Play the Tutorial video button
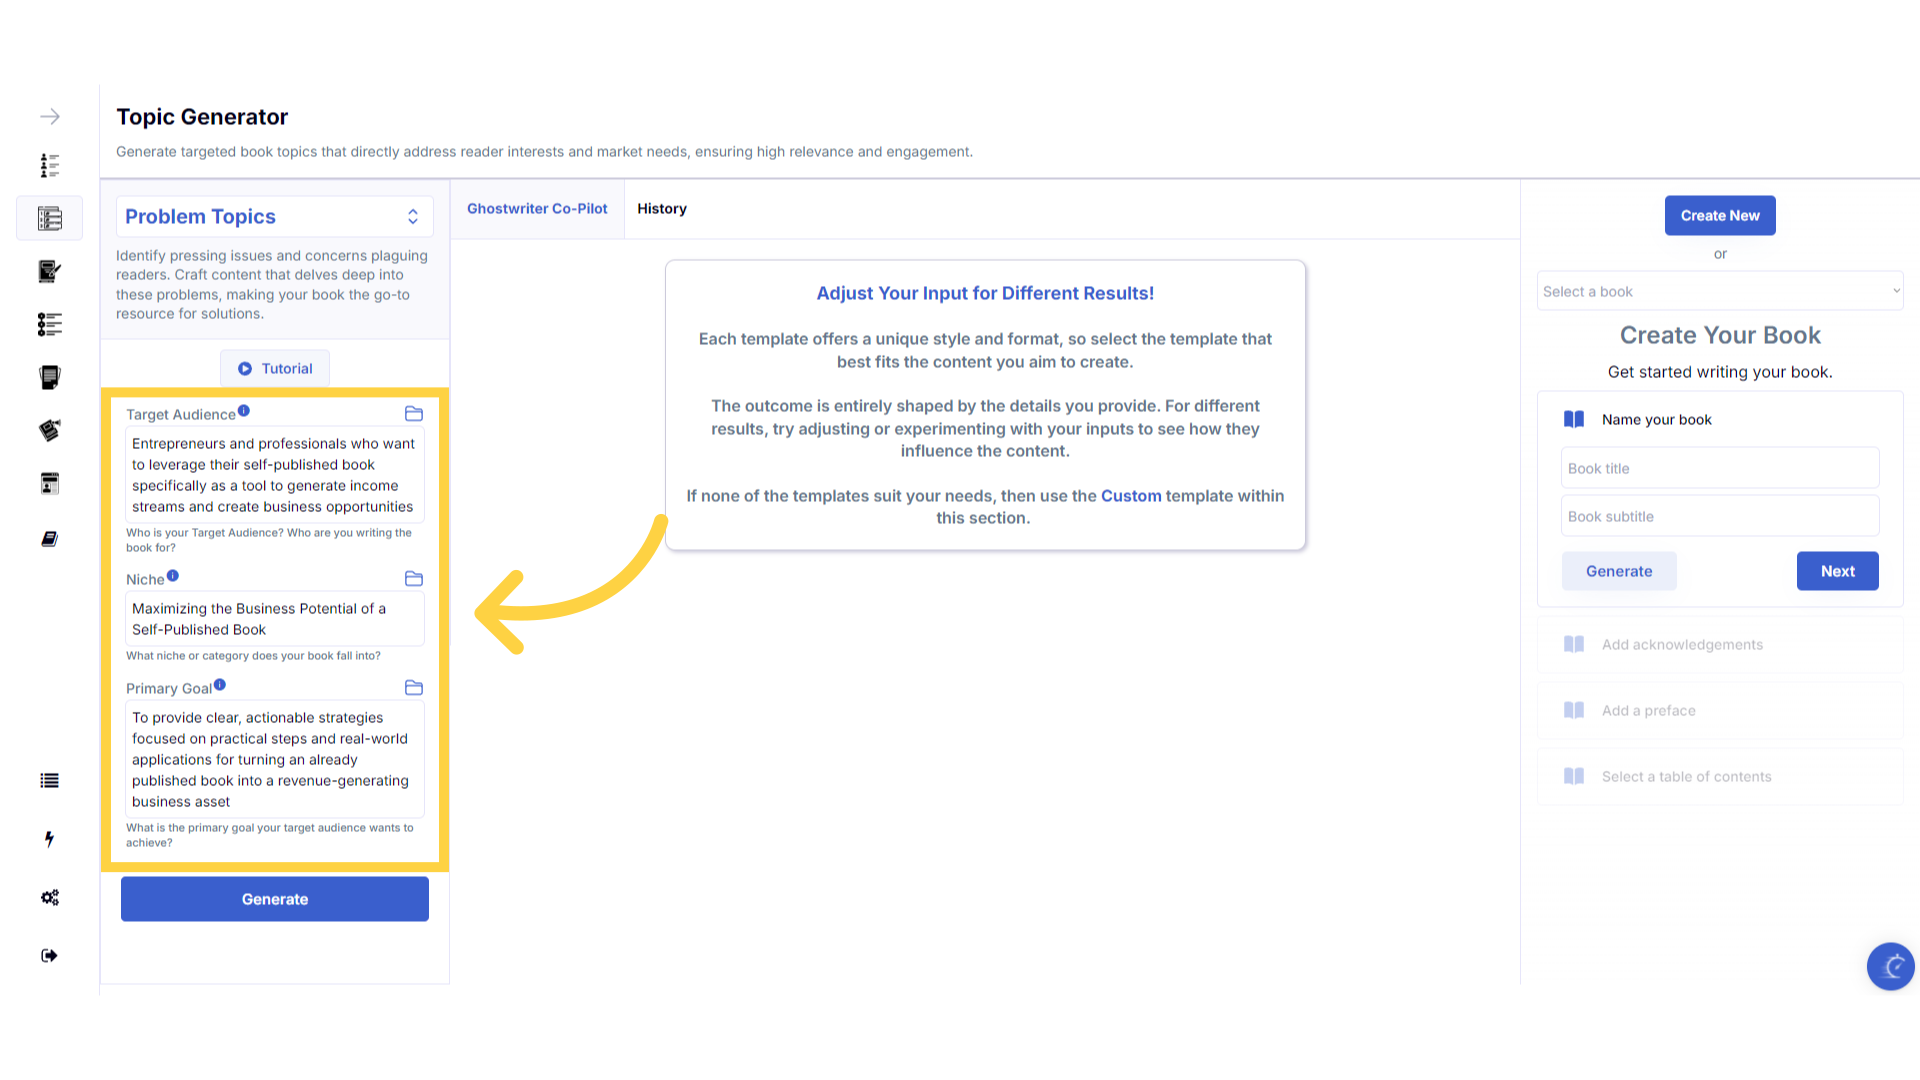The height and width of the screenshot is (1080, 1920). click(x=275, y=369)
